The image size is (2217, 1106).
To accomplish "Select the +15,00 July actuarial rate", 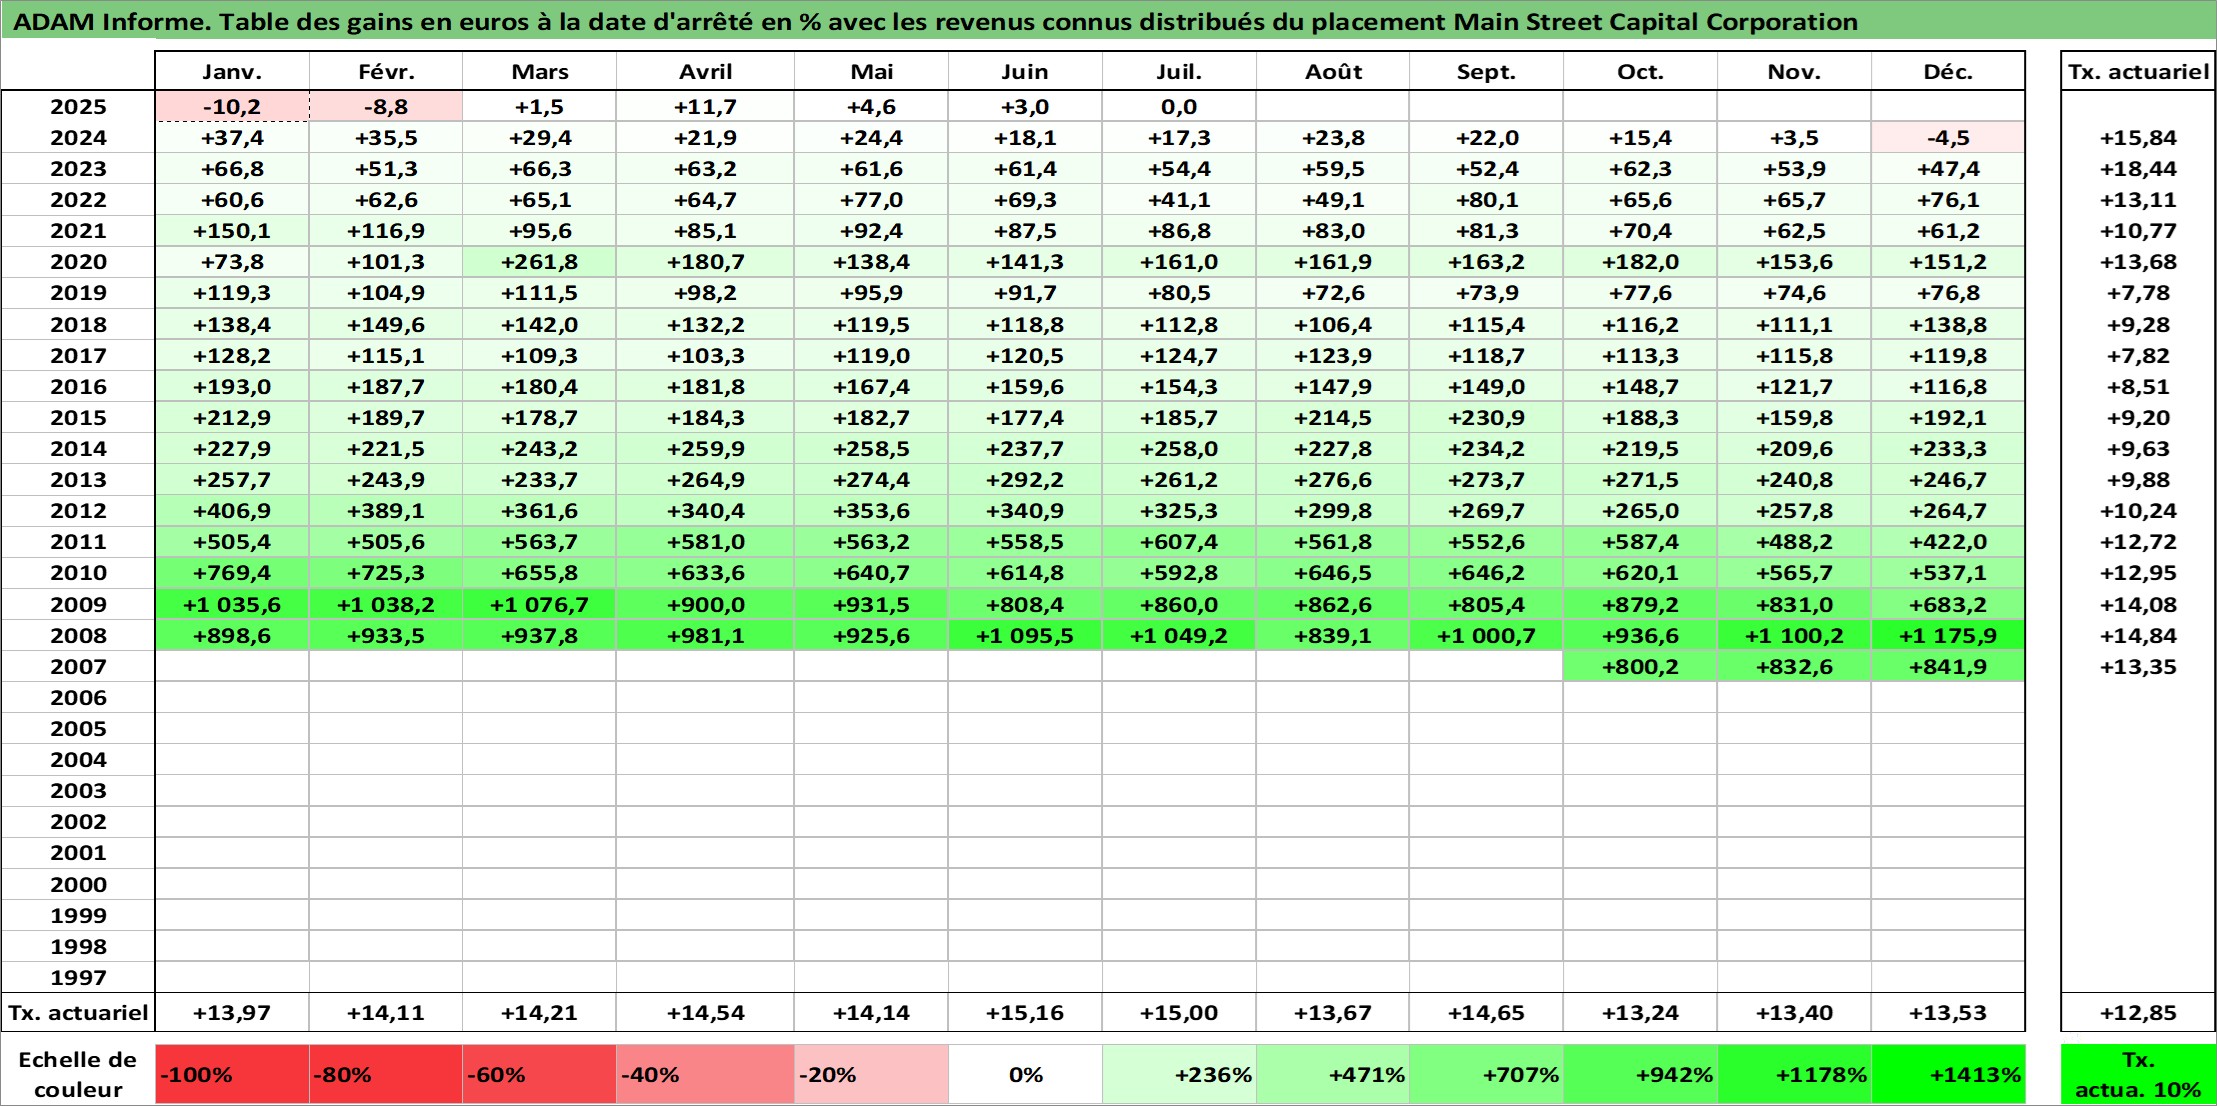I will click(1179, 1013).
